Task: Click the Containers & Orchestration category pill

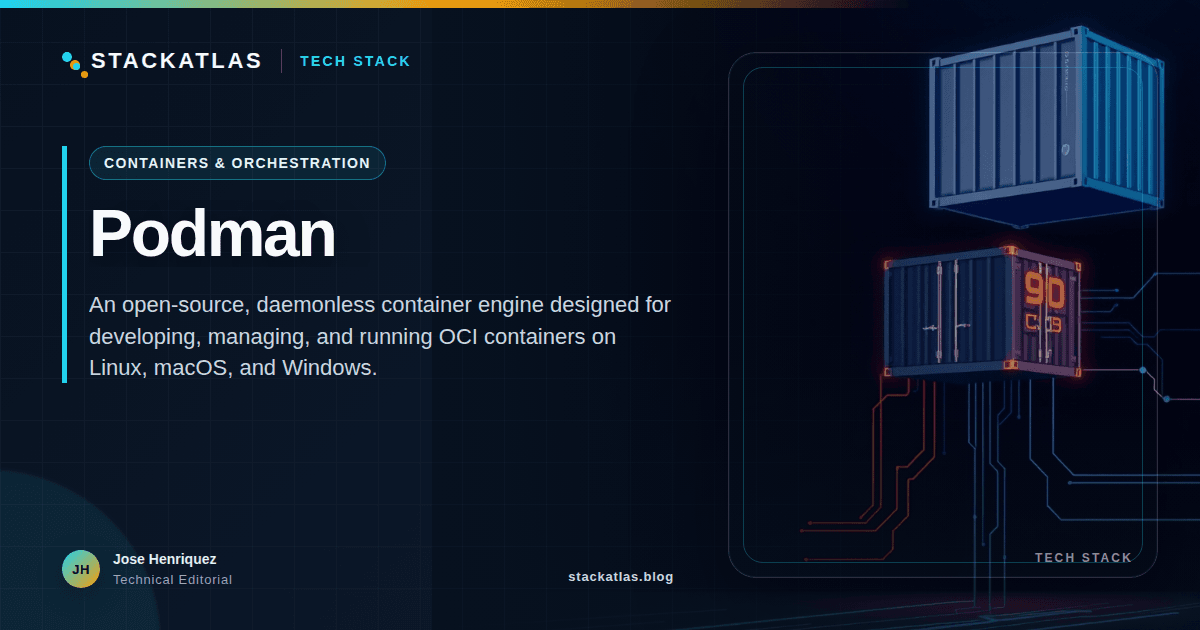Action: point(237,163)
